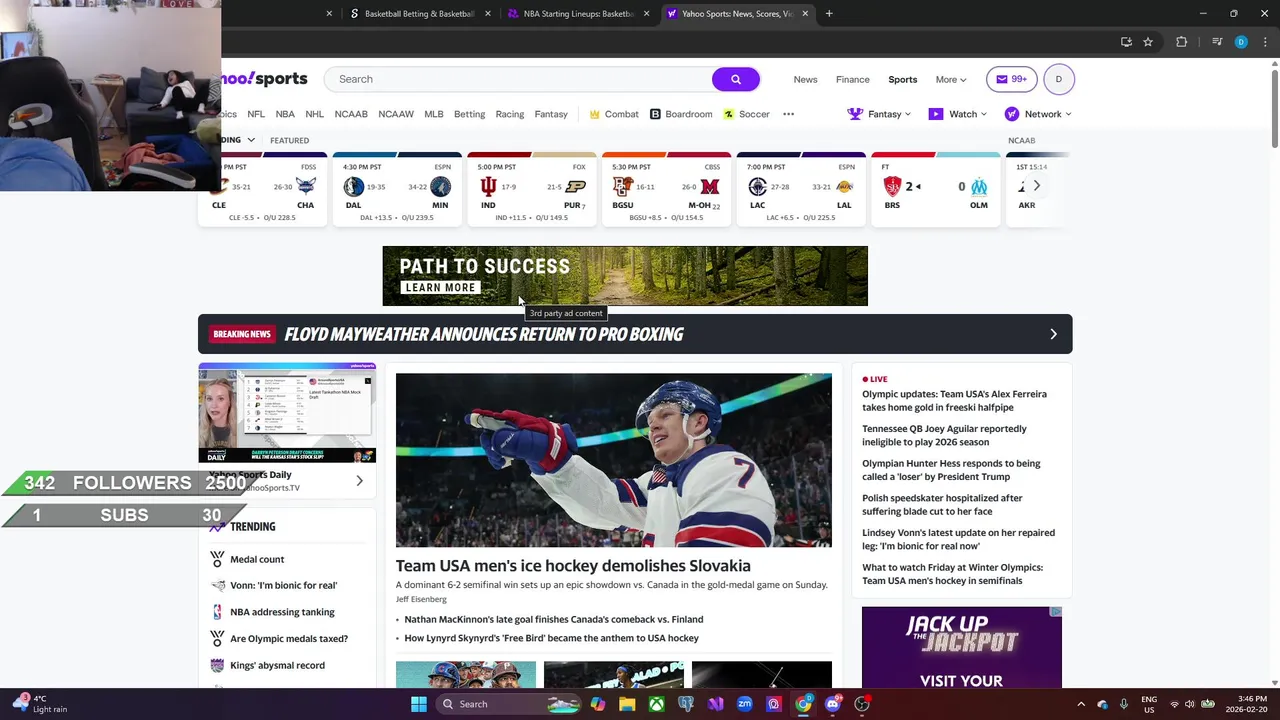
Task: Switch to the Basketball Betting tab
Action: pos(419,14)
